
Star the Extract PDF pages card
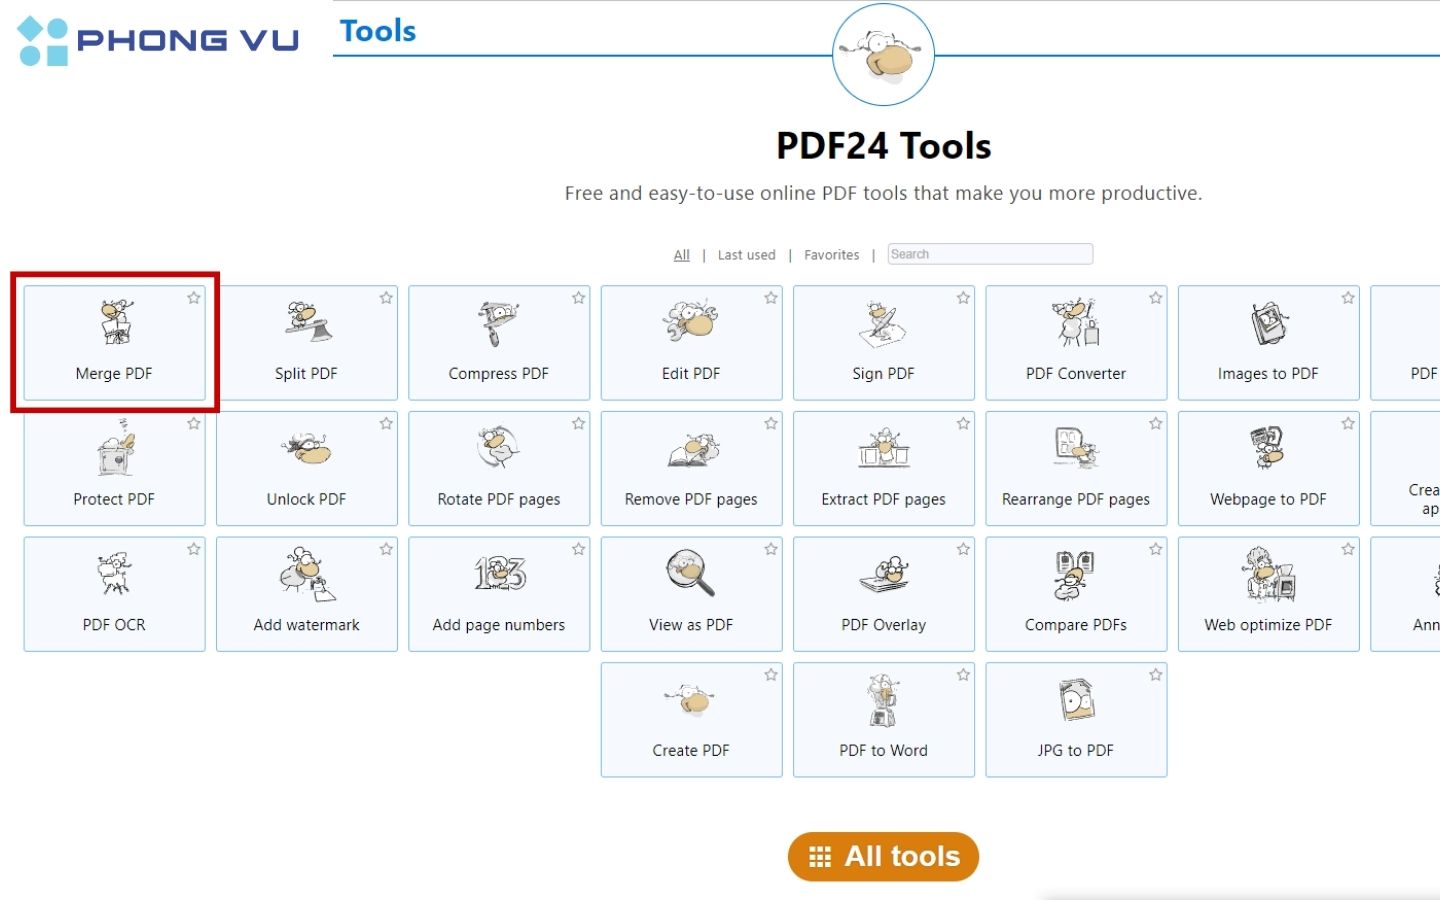click(x=963, y=424)
